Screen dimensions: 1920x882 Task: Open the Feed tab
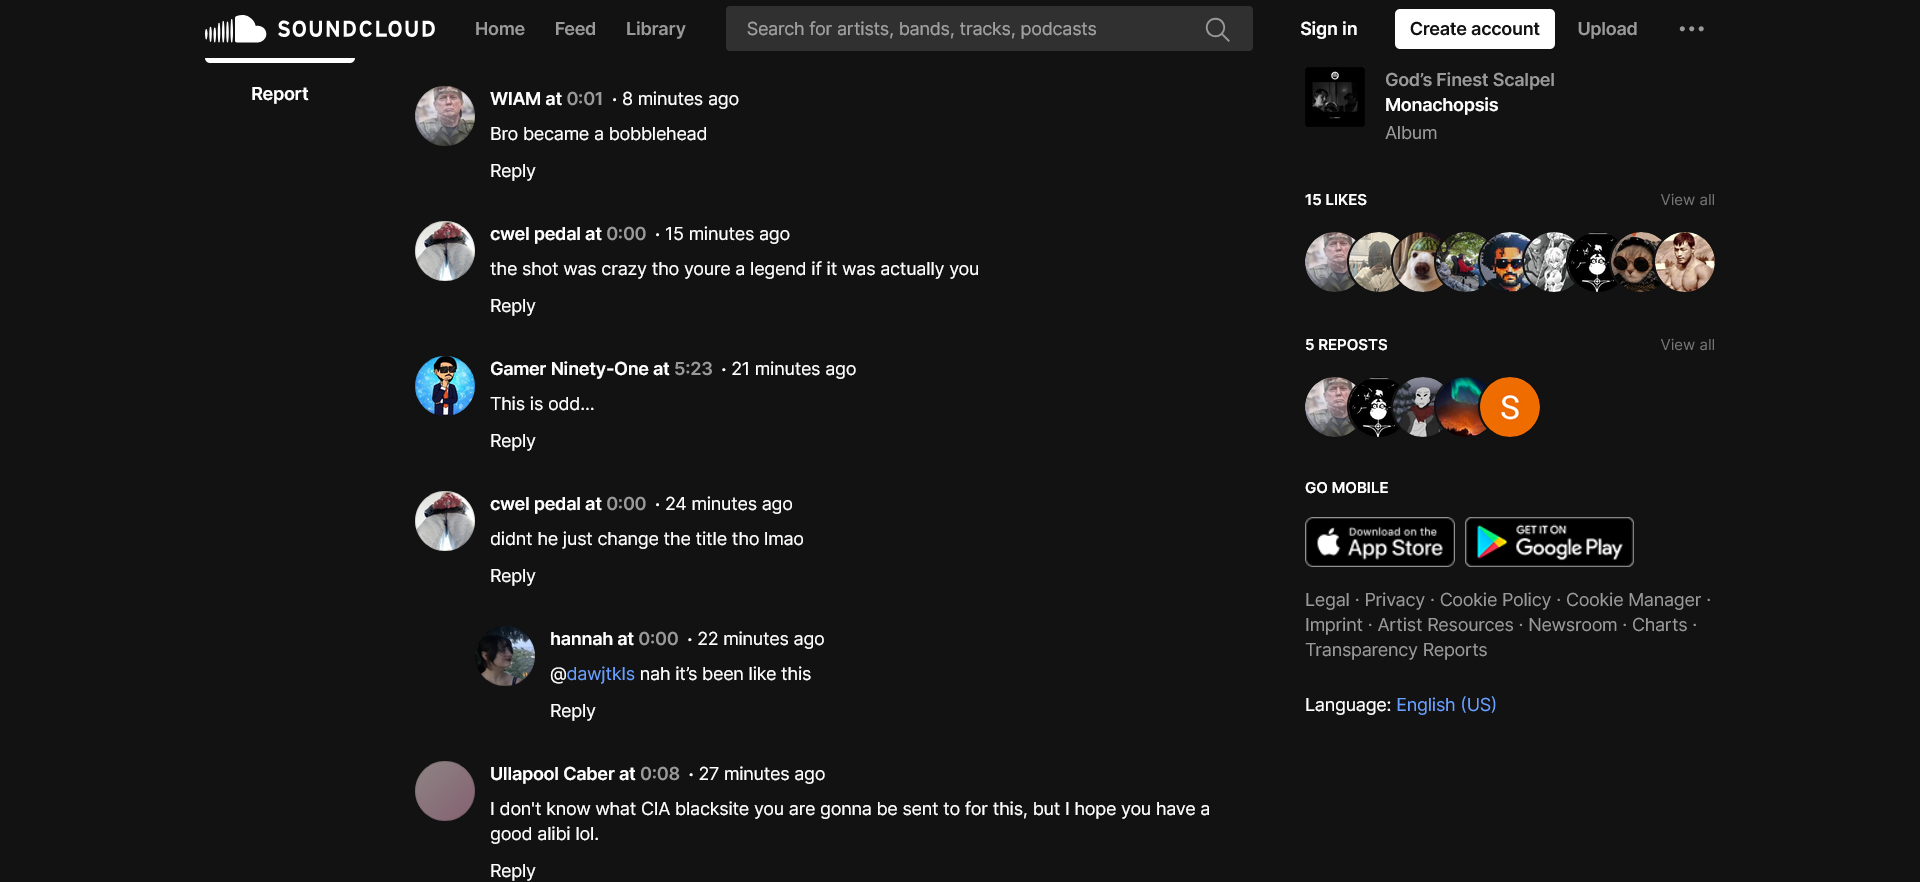(x=575, y=29)
